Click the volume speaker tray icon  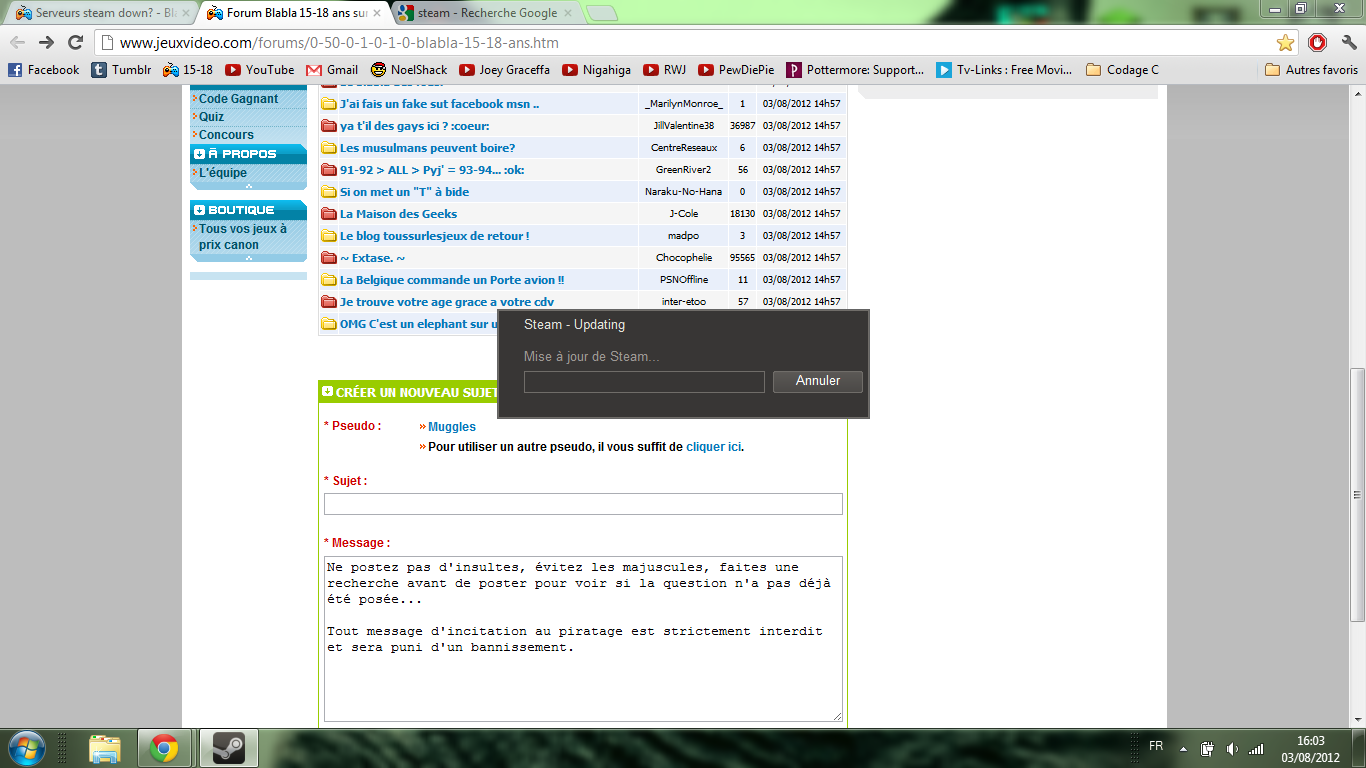[1231, 748]
